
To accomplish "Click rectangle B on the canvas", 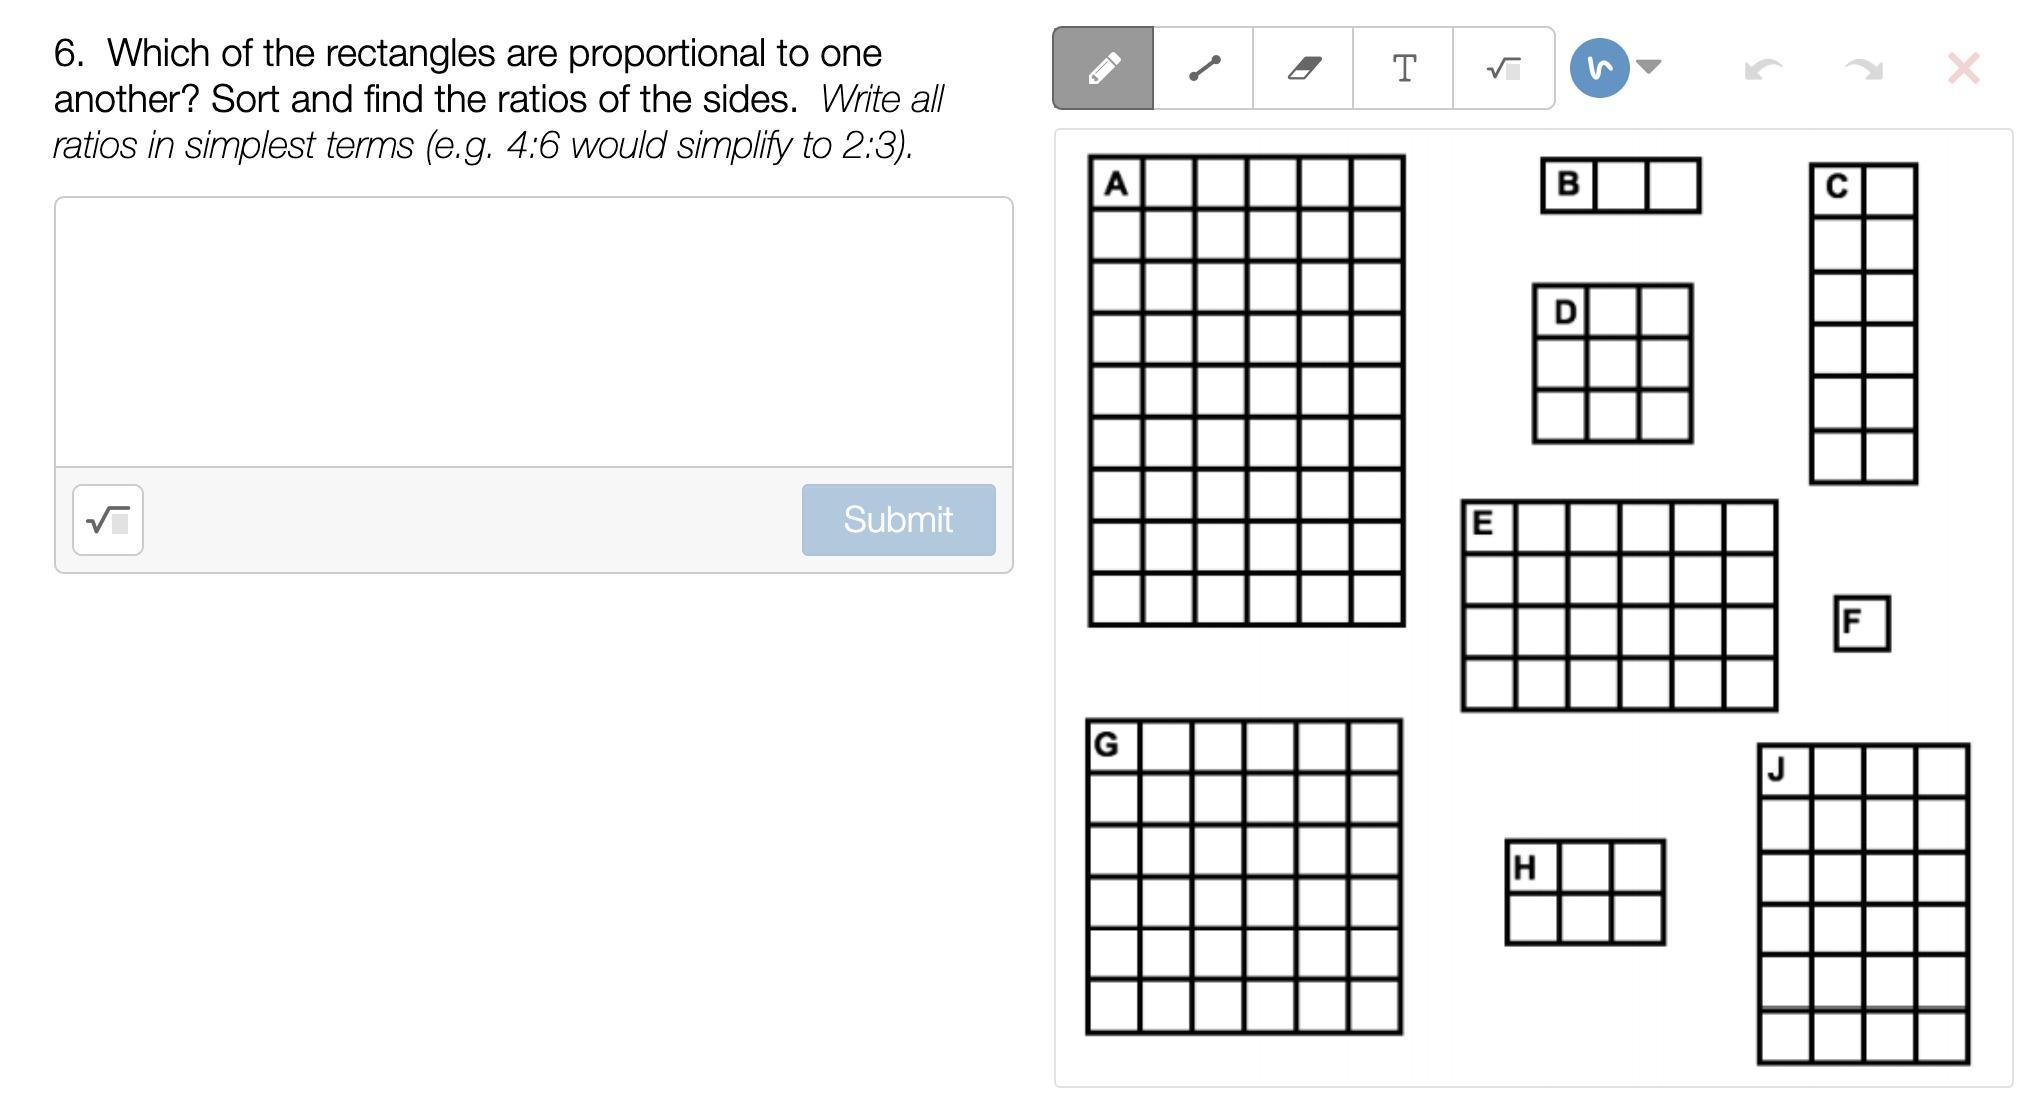I will point(1620,186).
